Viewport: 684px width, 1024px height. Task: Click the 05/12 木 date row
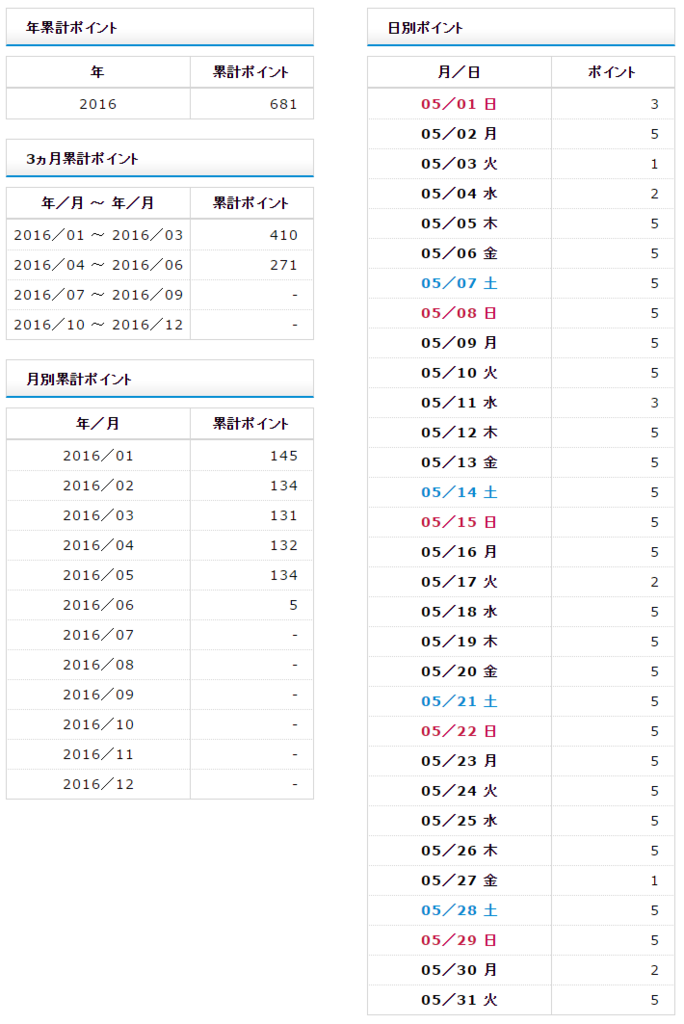[x=521, y=433]
